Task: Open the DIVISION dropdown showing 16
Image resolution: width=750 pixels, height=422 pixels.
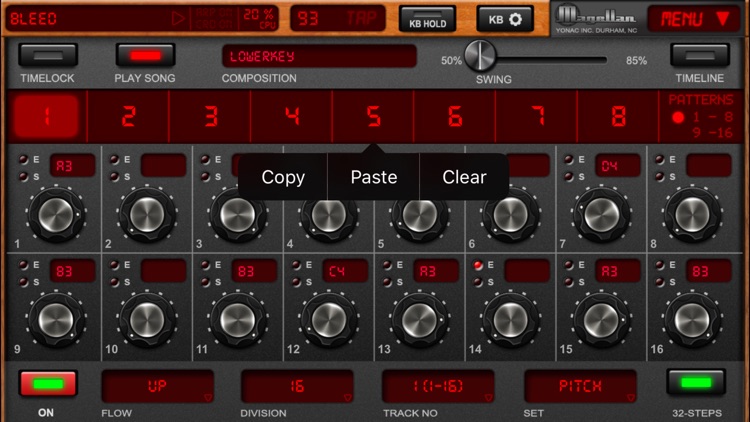Action: point(297,386)
